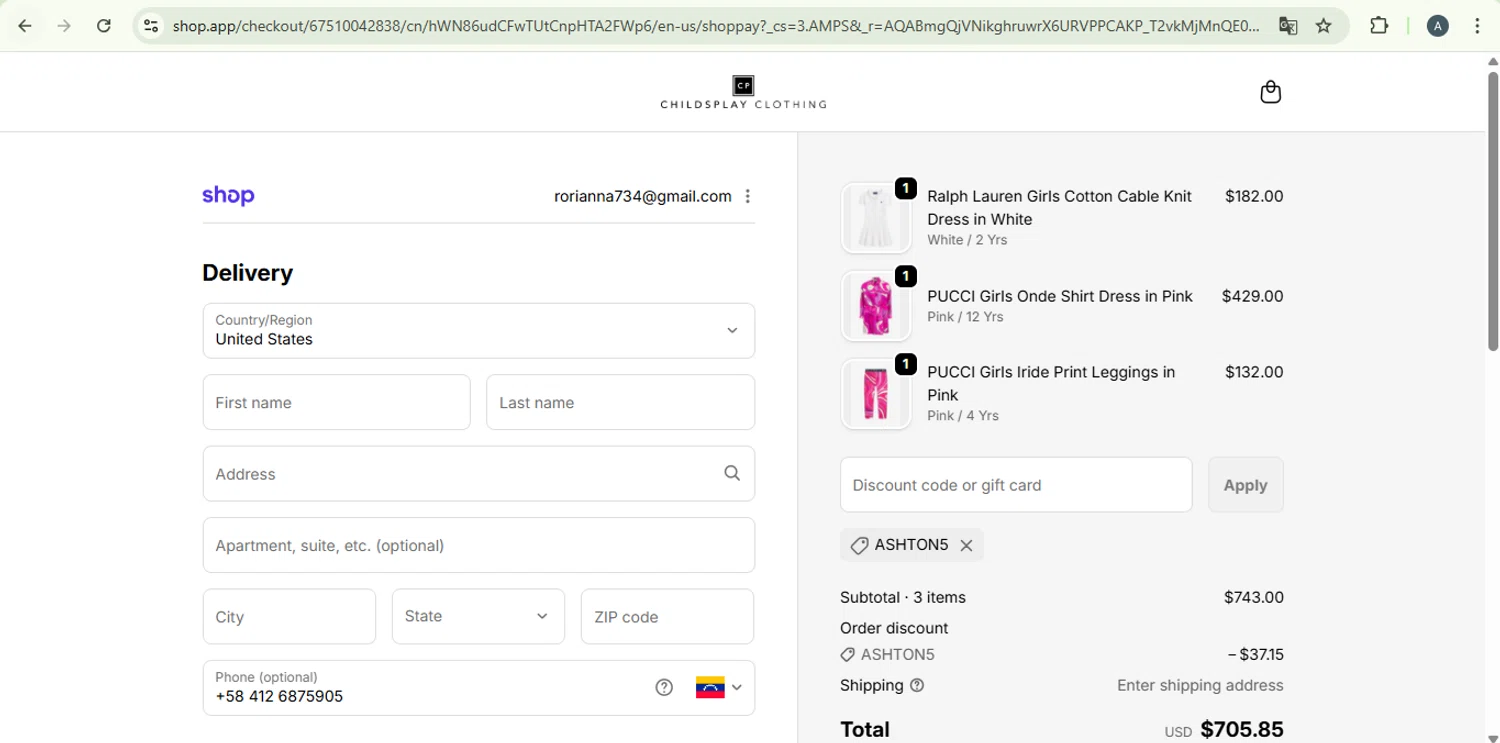The height and width of the screenshot is (743, 1500).
Task: View site information icon in address bar
Action: click(x=151, y=26)
